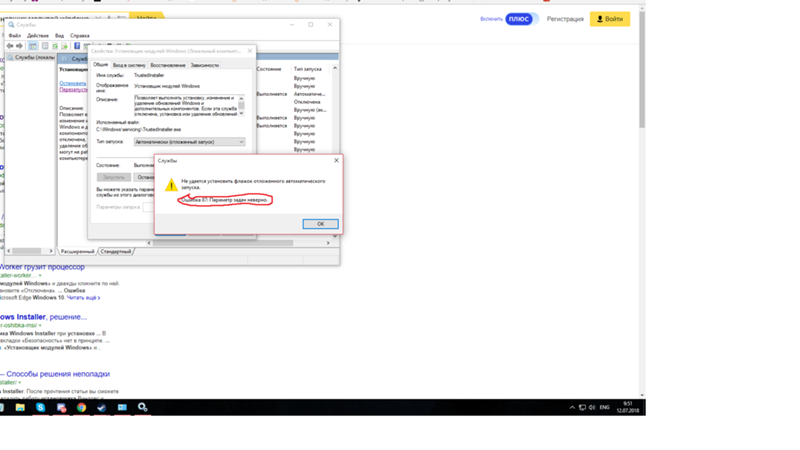Open the taskbar icon next to Skype
800x450 pixels.
pyautogui.click(x=61, y=407)
